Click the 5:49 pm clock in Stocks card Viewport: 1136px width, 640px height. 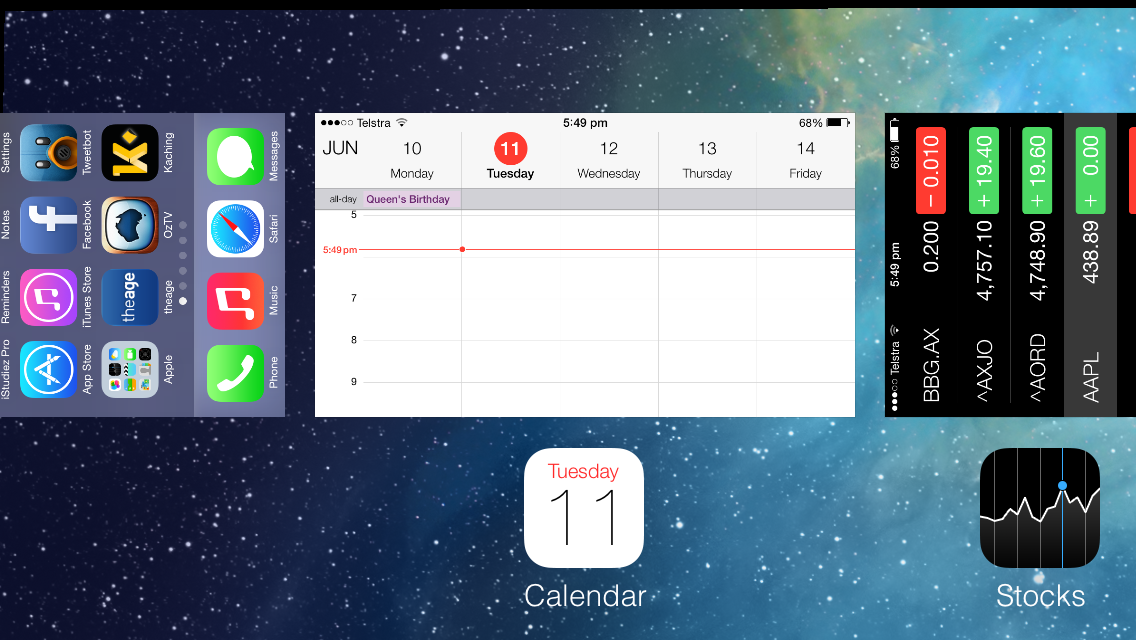(895, 265)
